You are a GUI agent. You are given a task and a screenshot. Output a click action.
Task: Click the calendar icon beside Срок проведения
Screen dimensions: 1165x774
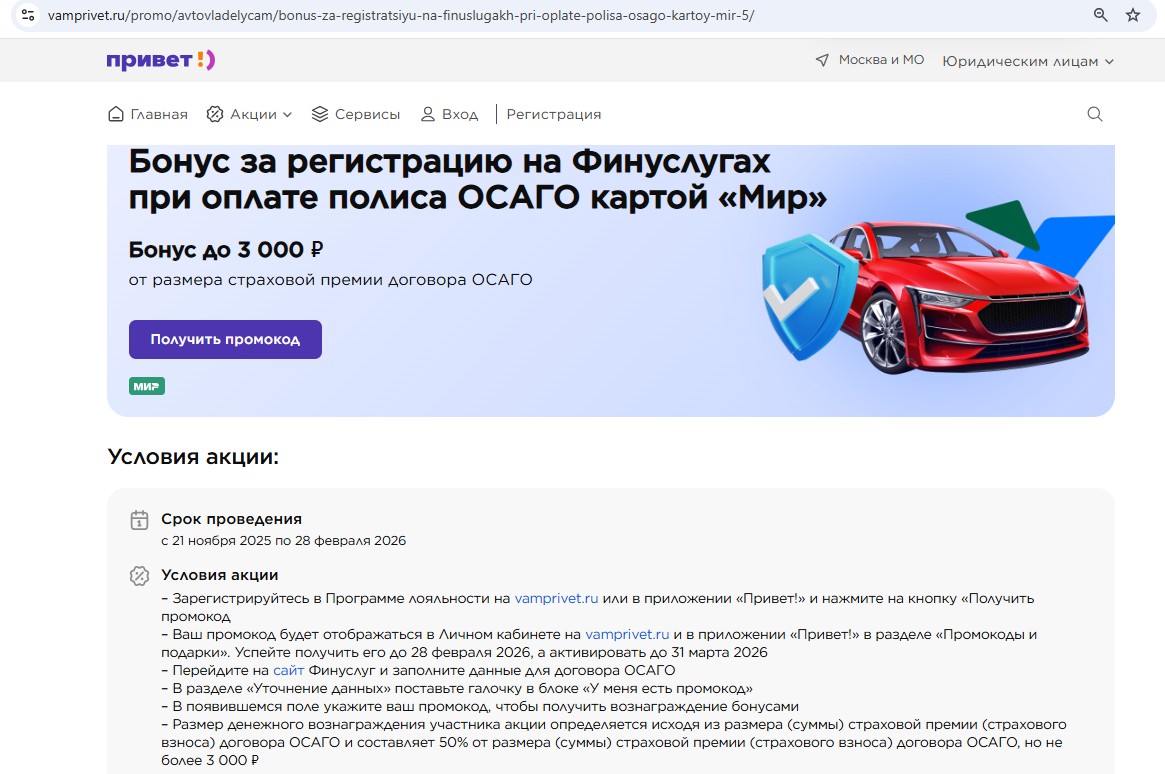pyautogui.click(x=140, y=520)
